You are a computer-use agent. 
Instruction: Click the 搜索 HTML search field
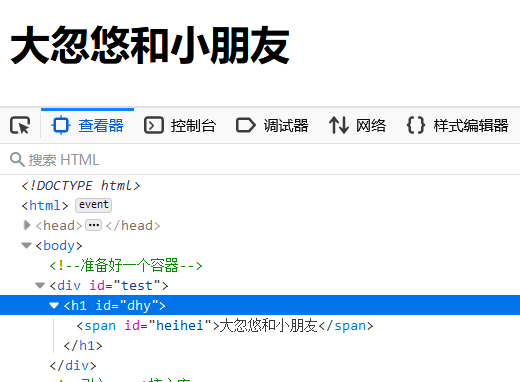[260, 160]
